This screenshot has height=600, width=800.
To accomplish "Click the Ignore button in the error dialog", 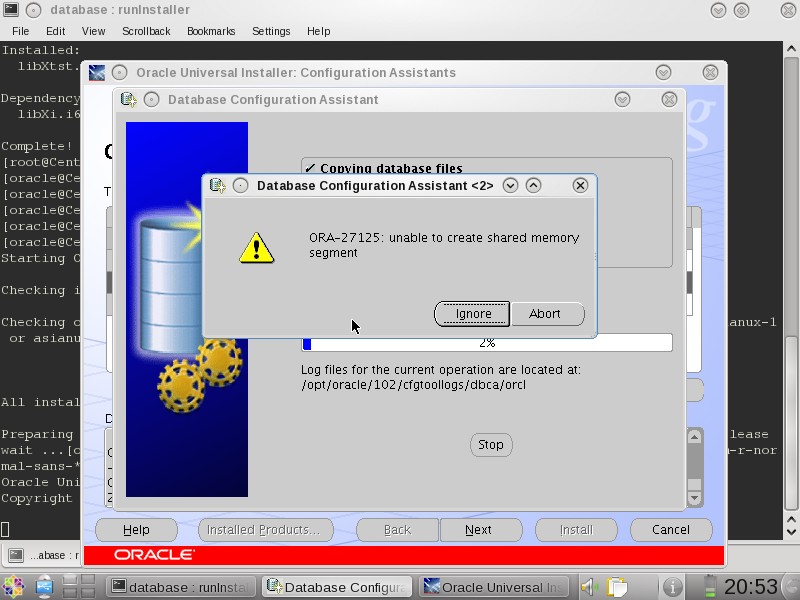I will click(471, 313).
